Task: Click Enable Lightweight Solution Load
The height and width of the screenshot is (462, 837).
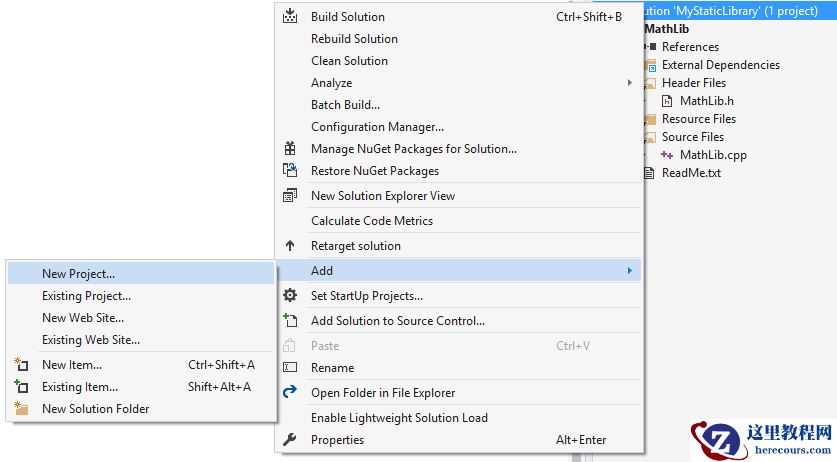Action: click(399, 417)
